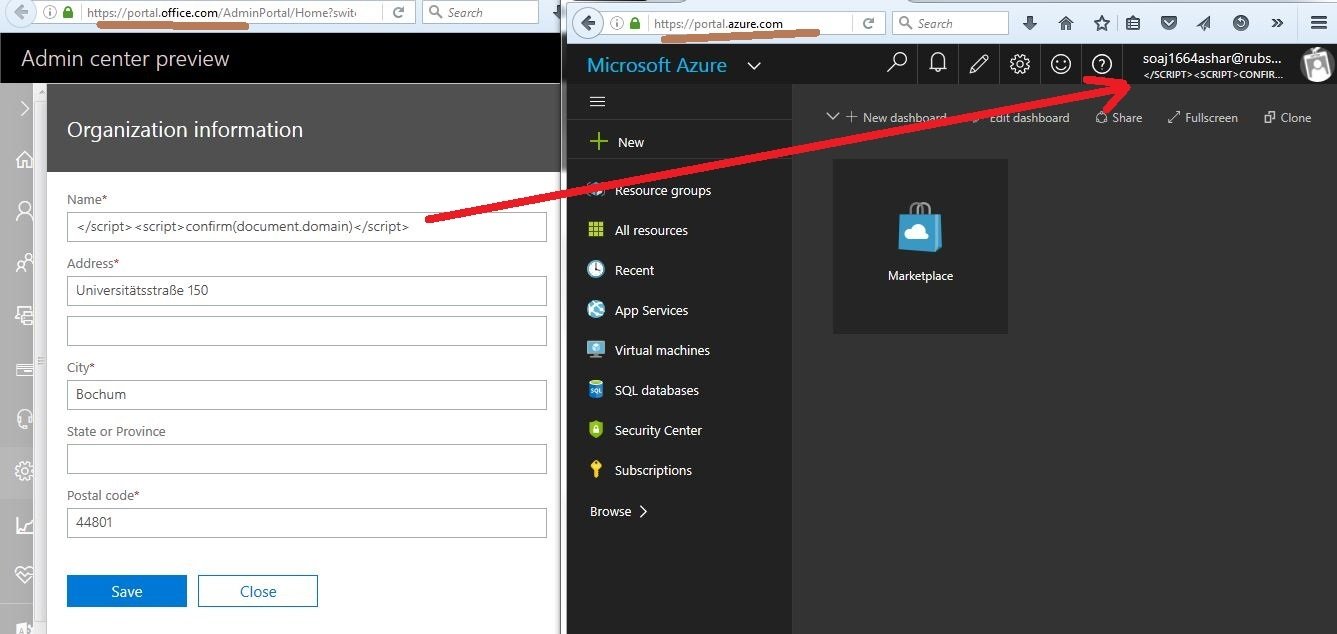Reload the Azure portal page
Viewport: 1337px width, 634px height.
point(869,23)
